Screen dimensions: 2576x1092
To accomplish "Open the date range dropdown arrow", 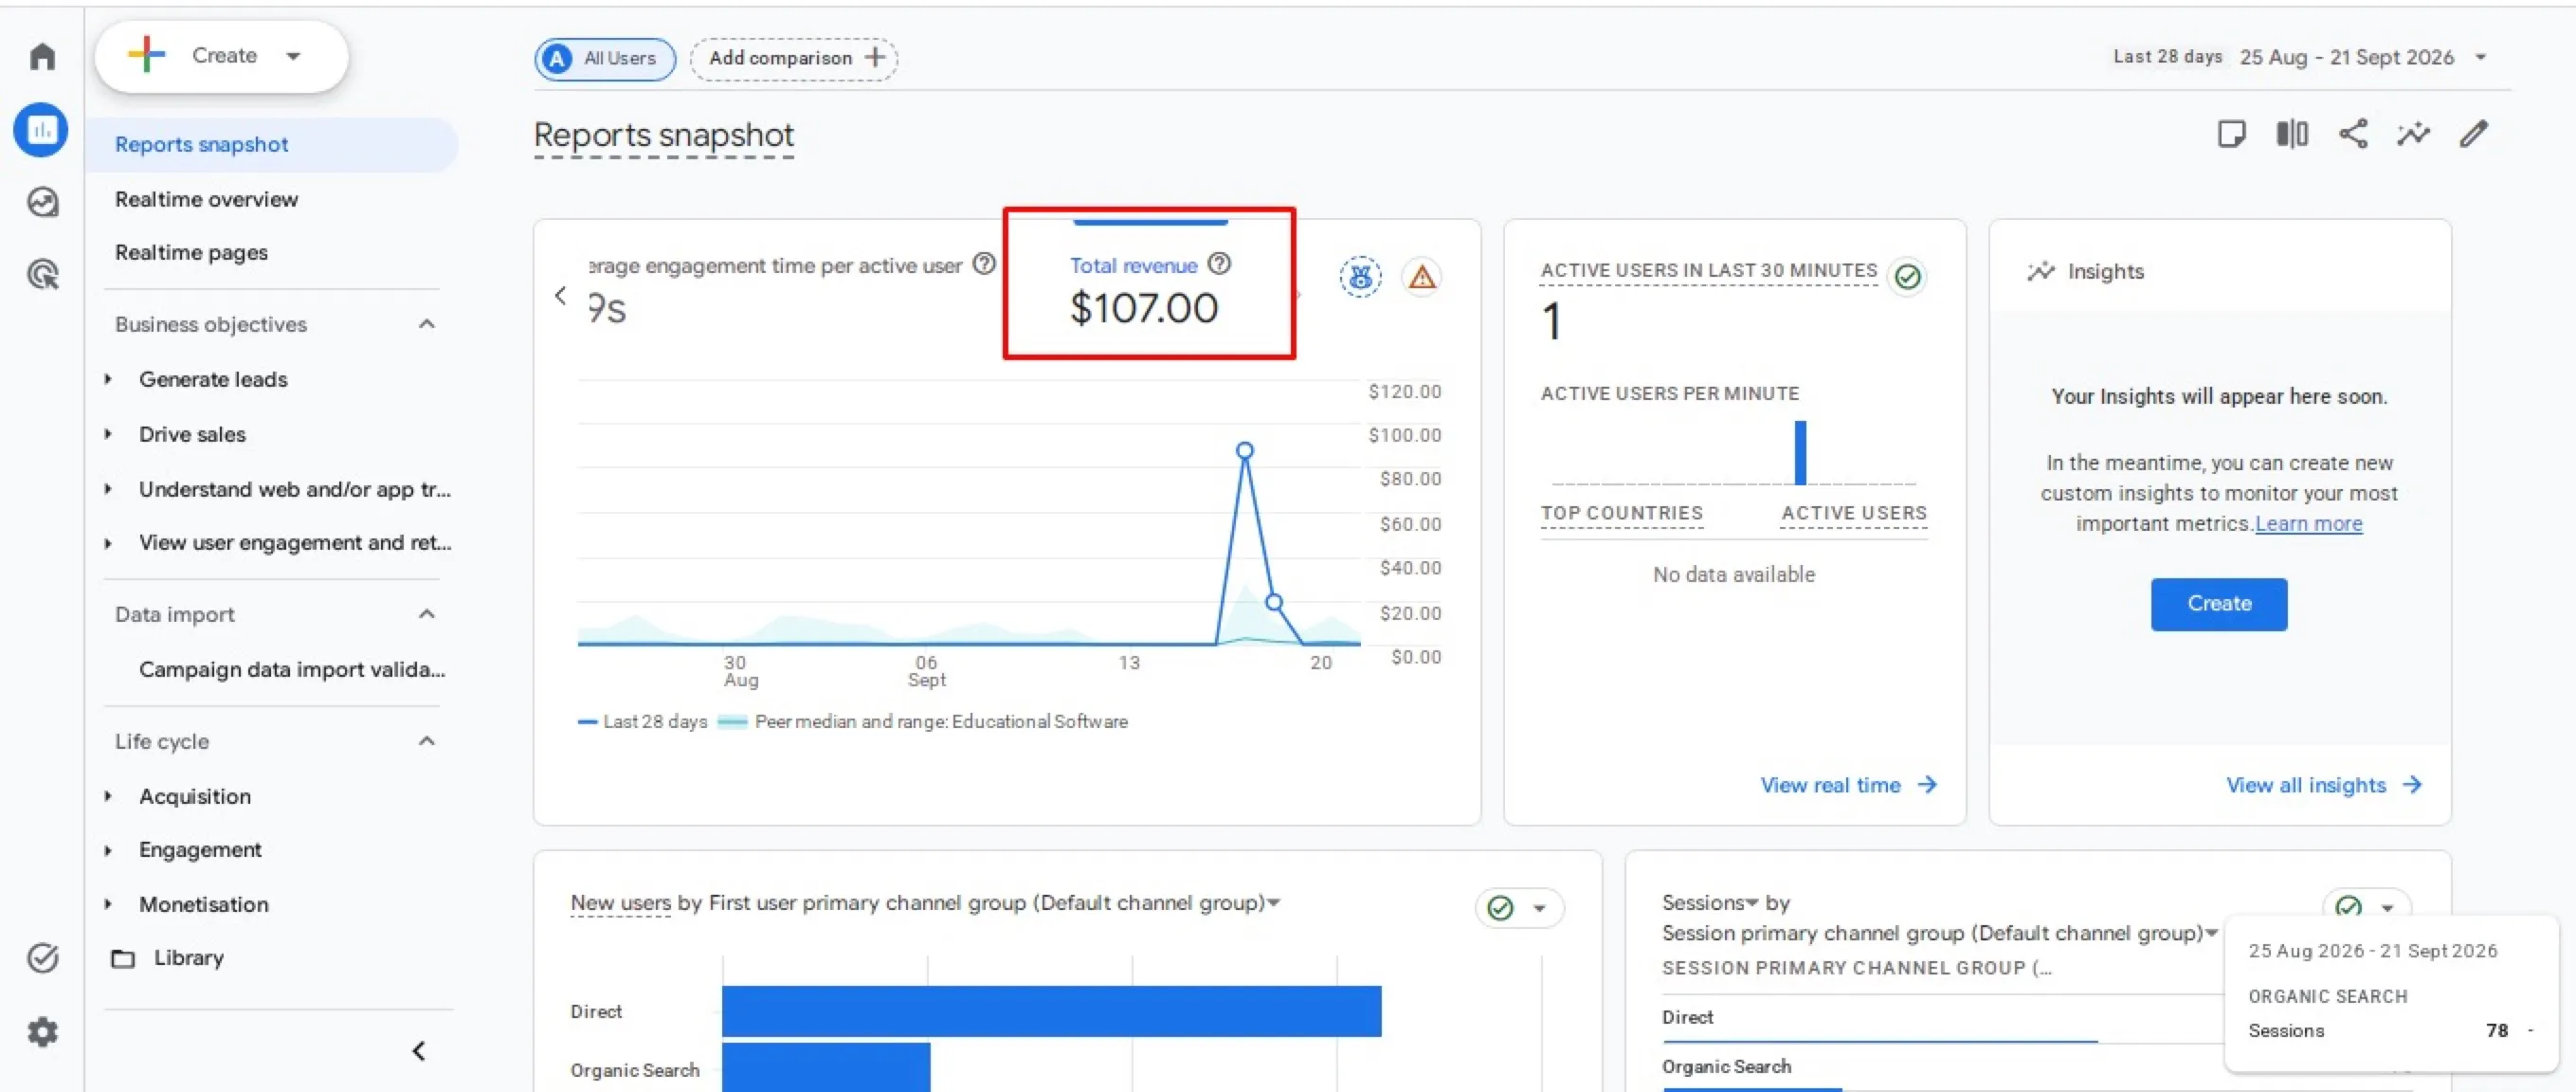I will tap(2480, 58).
